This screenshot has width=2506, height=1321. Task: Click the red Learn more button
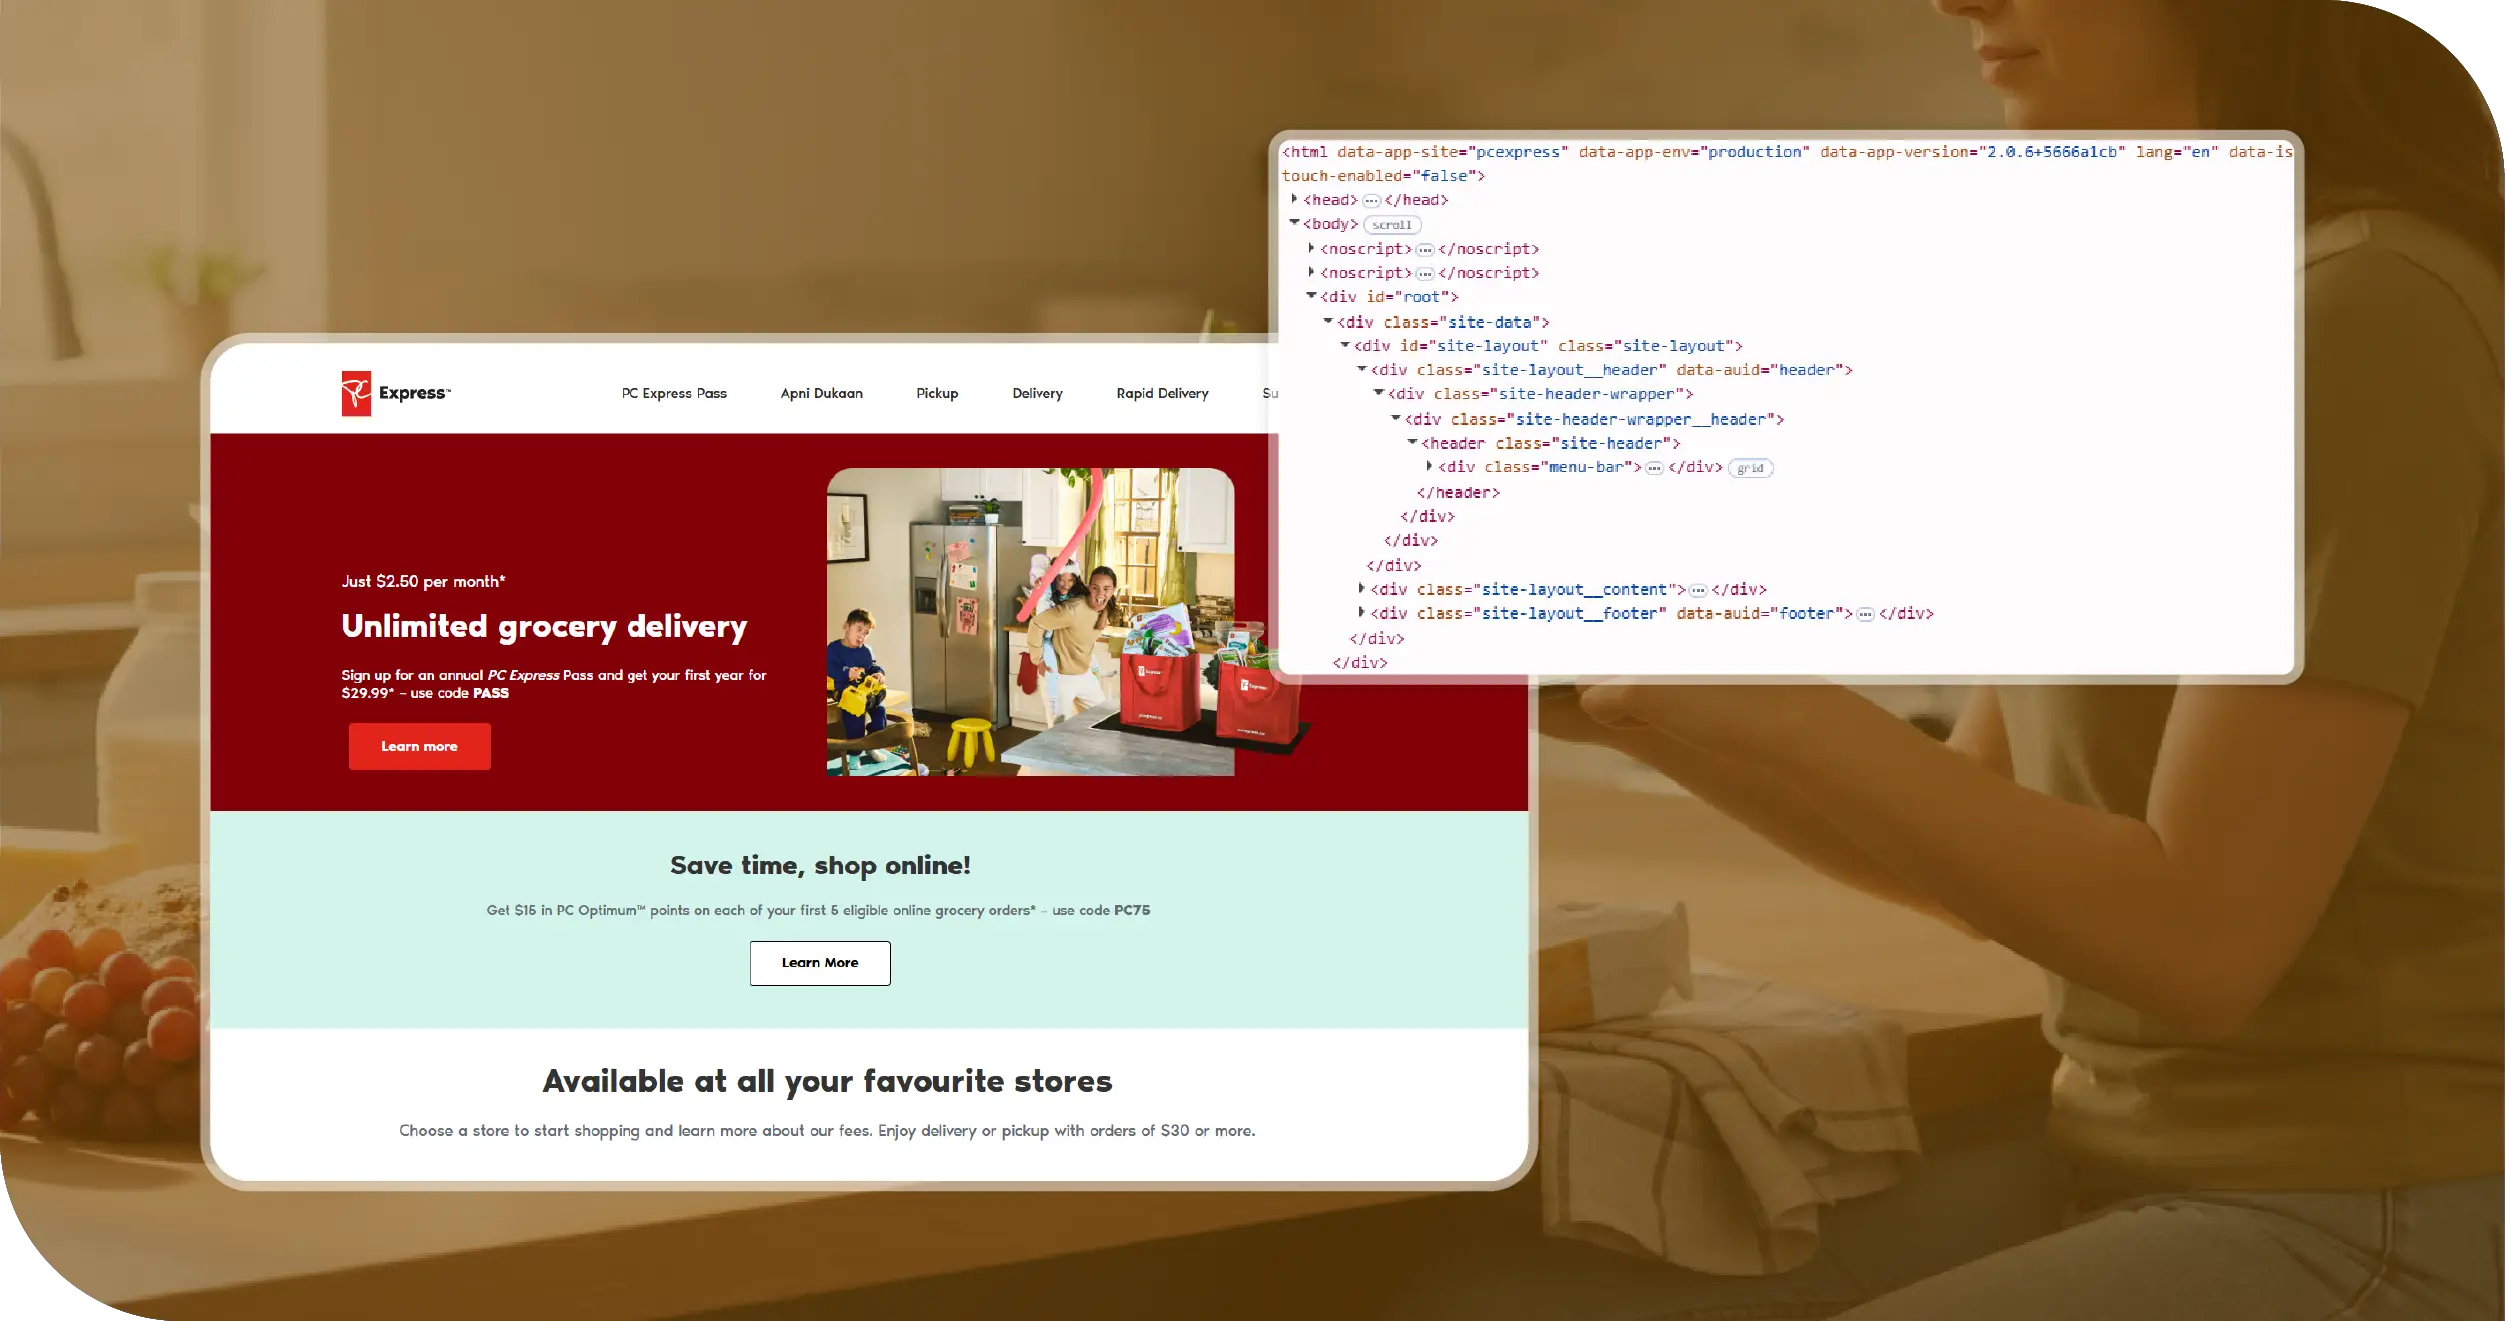pyautogui.click(x=419, y=746)
